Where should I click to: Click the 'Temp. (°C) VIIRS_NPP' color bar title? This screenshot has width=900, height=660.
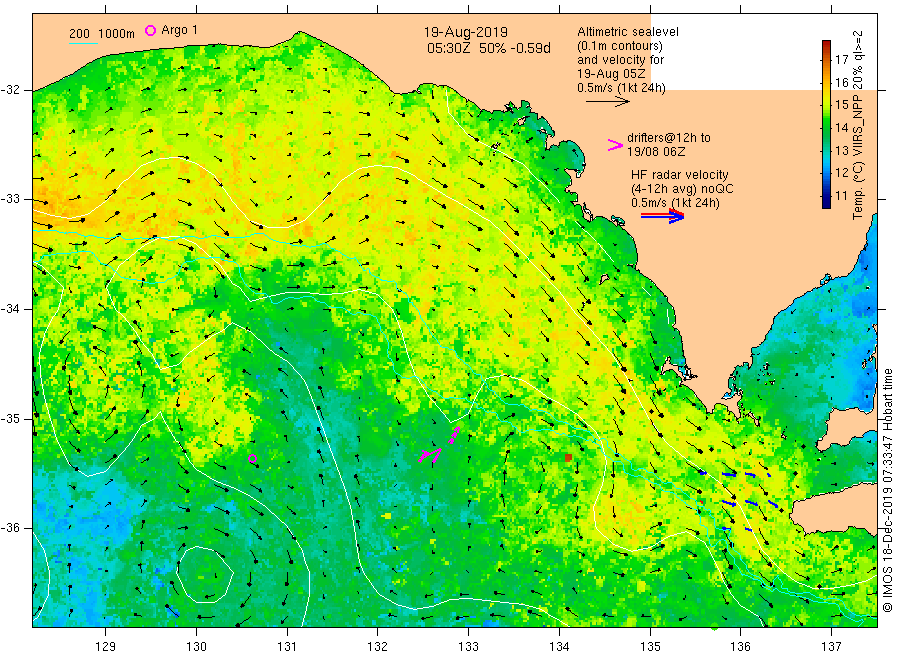(858, 156)
